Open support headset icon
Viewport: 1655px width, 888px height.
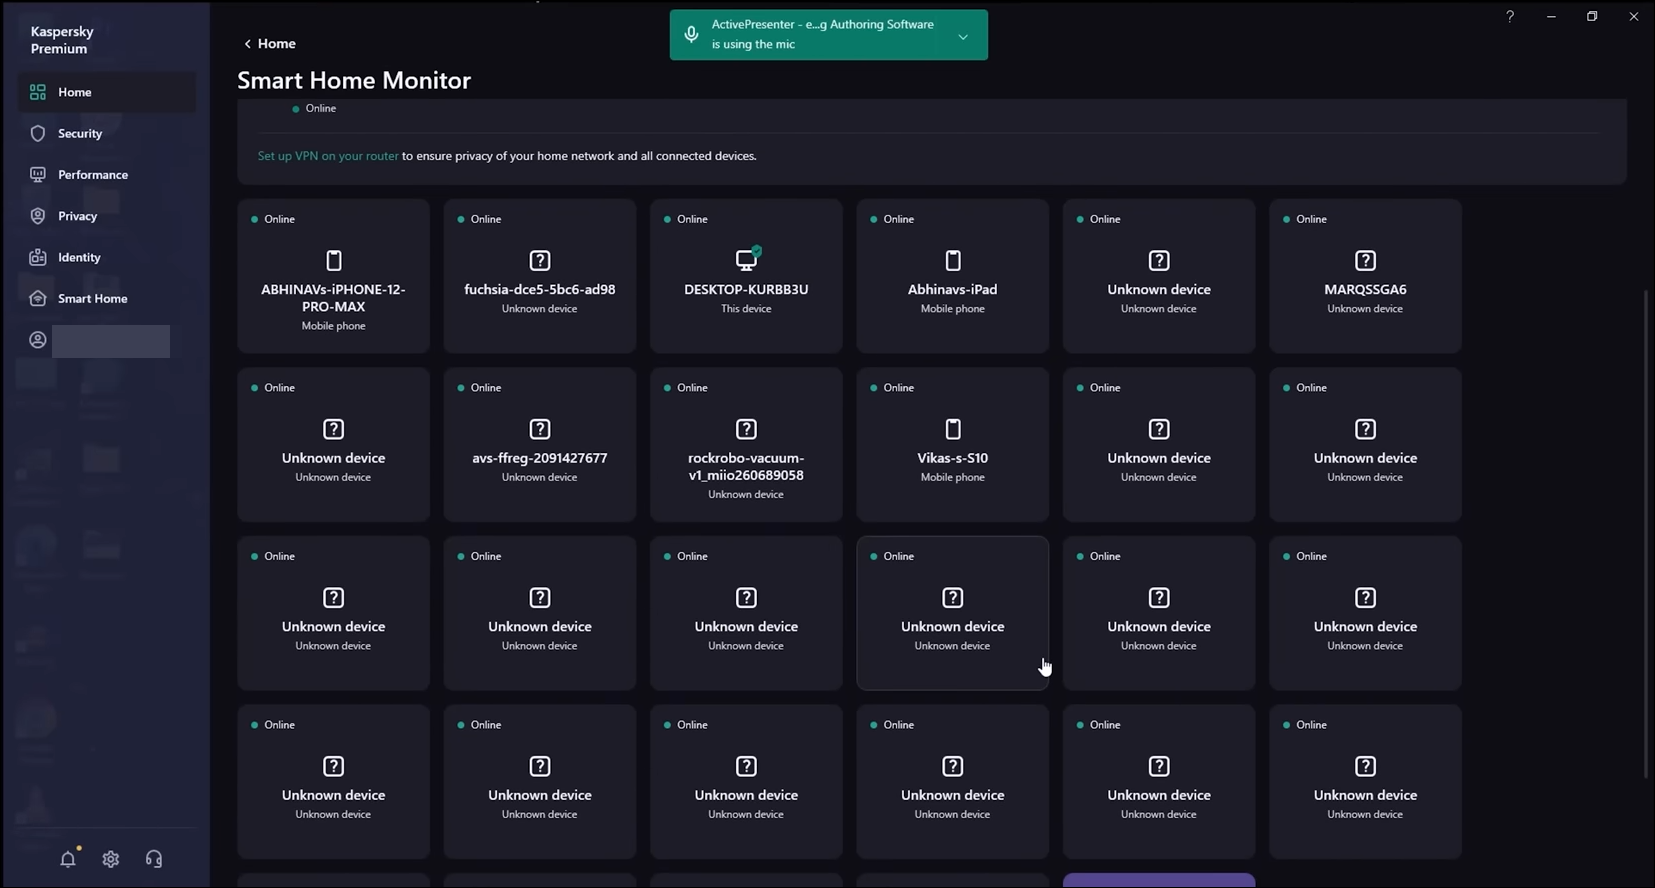(154, 859)
